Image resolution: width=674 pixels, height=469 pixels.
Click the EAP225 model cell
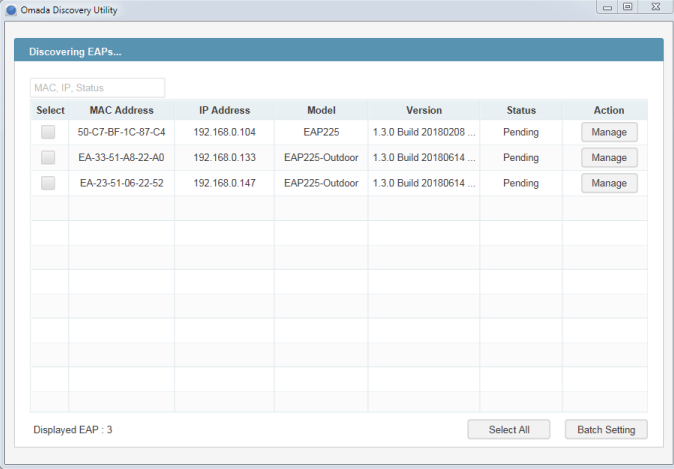321,132
